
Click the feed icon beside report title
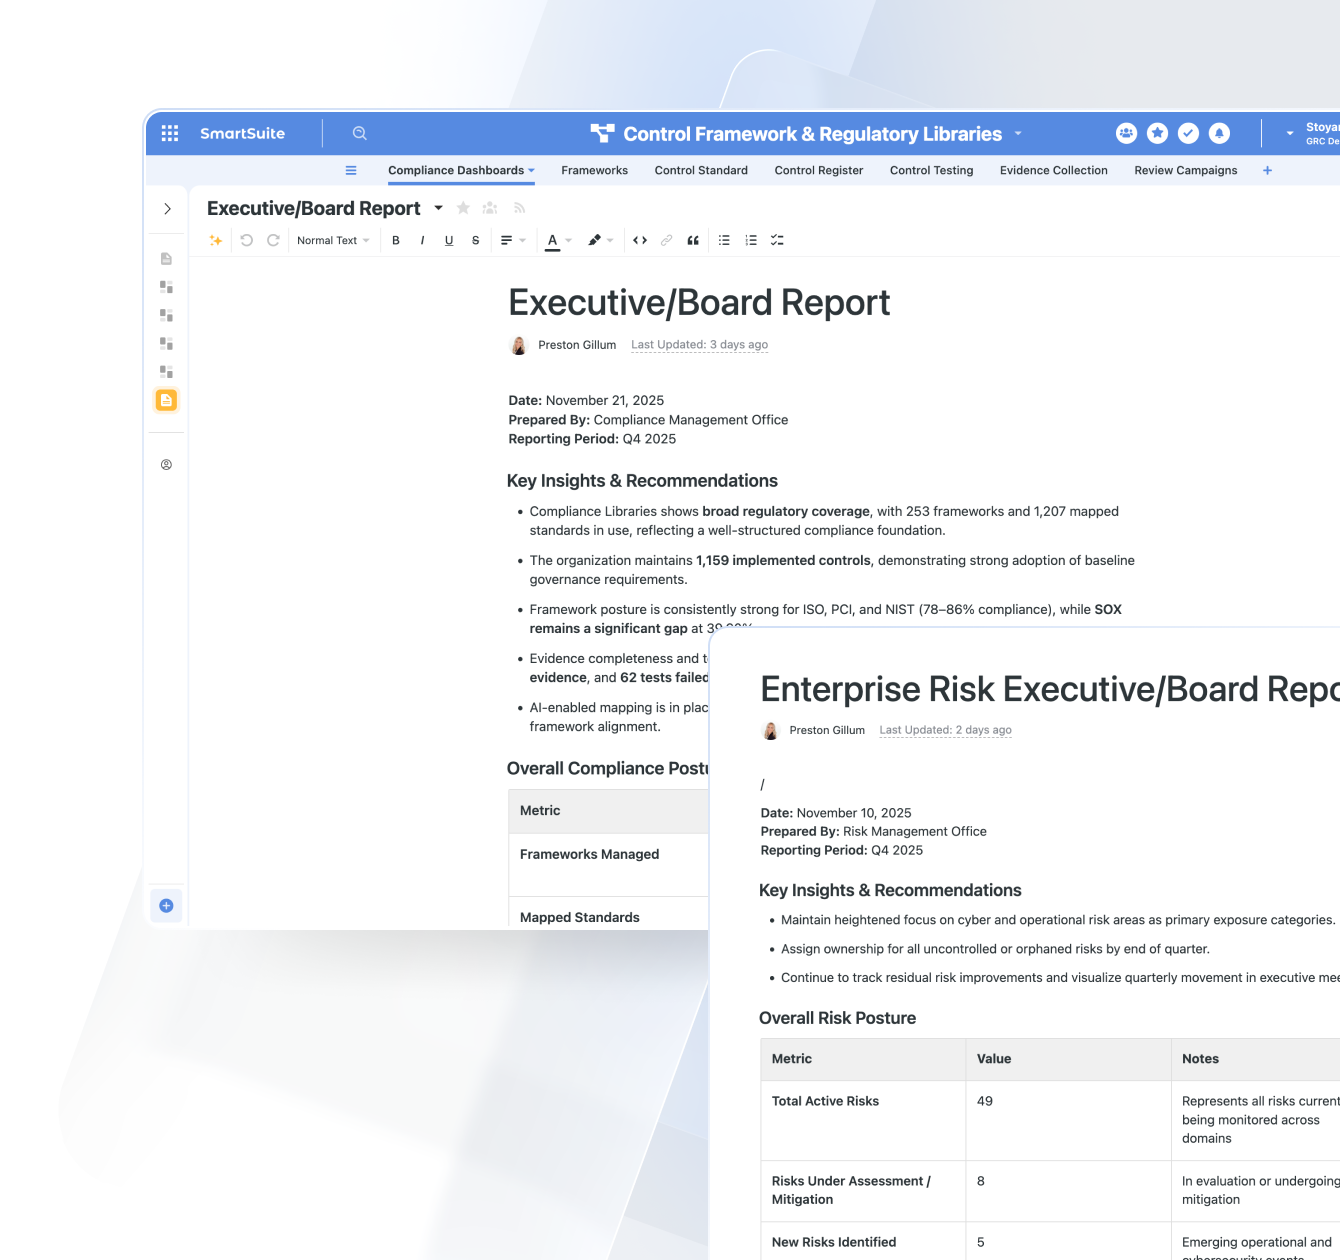[x=519, y=208]
